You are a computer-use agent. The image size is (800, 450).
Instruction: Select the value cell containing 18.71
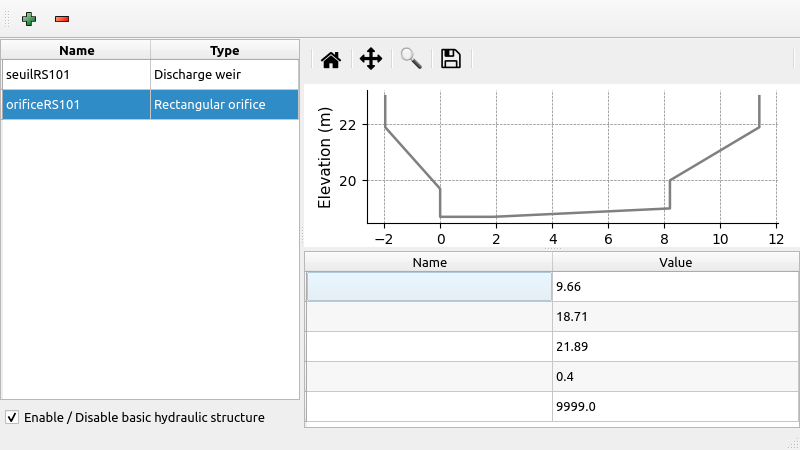click(675, 317)
